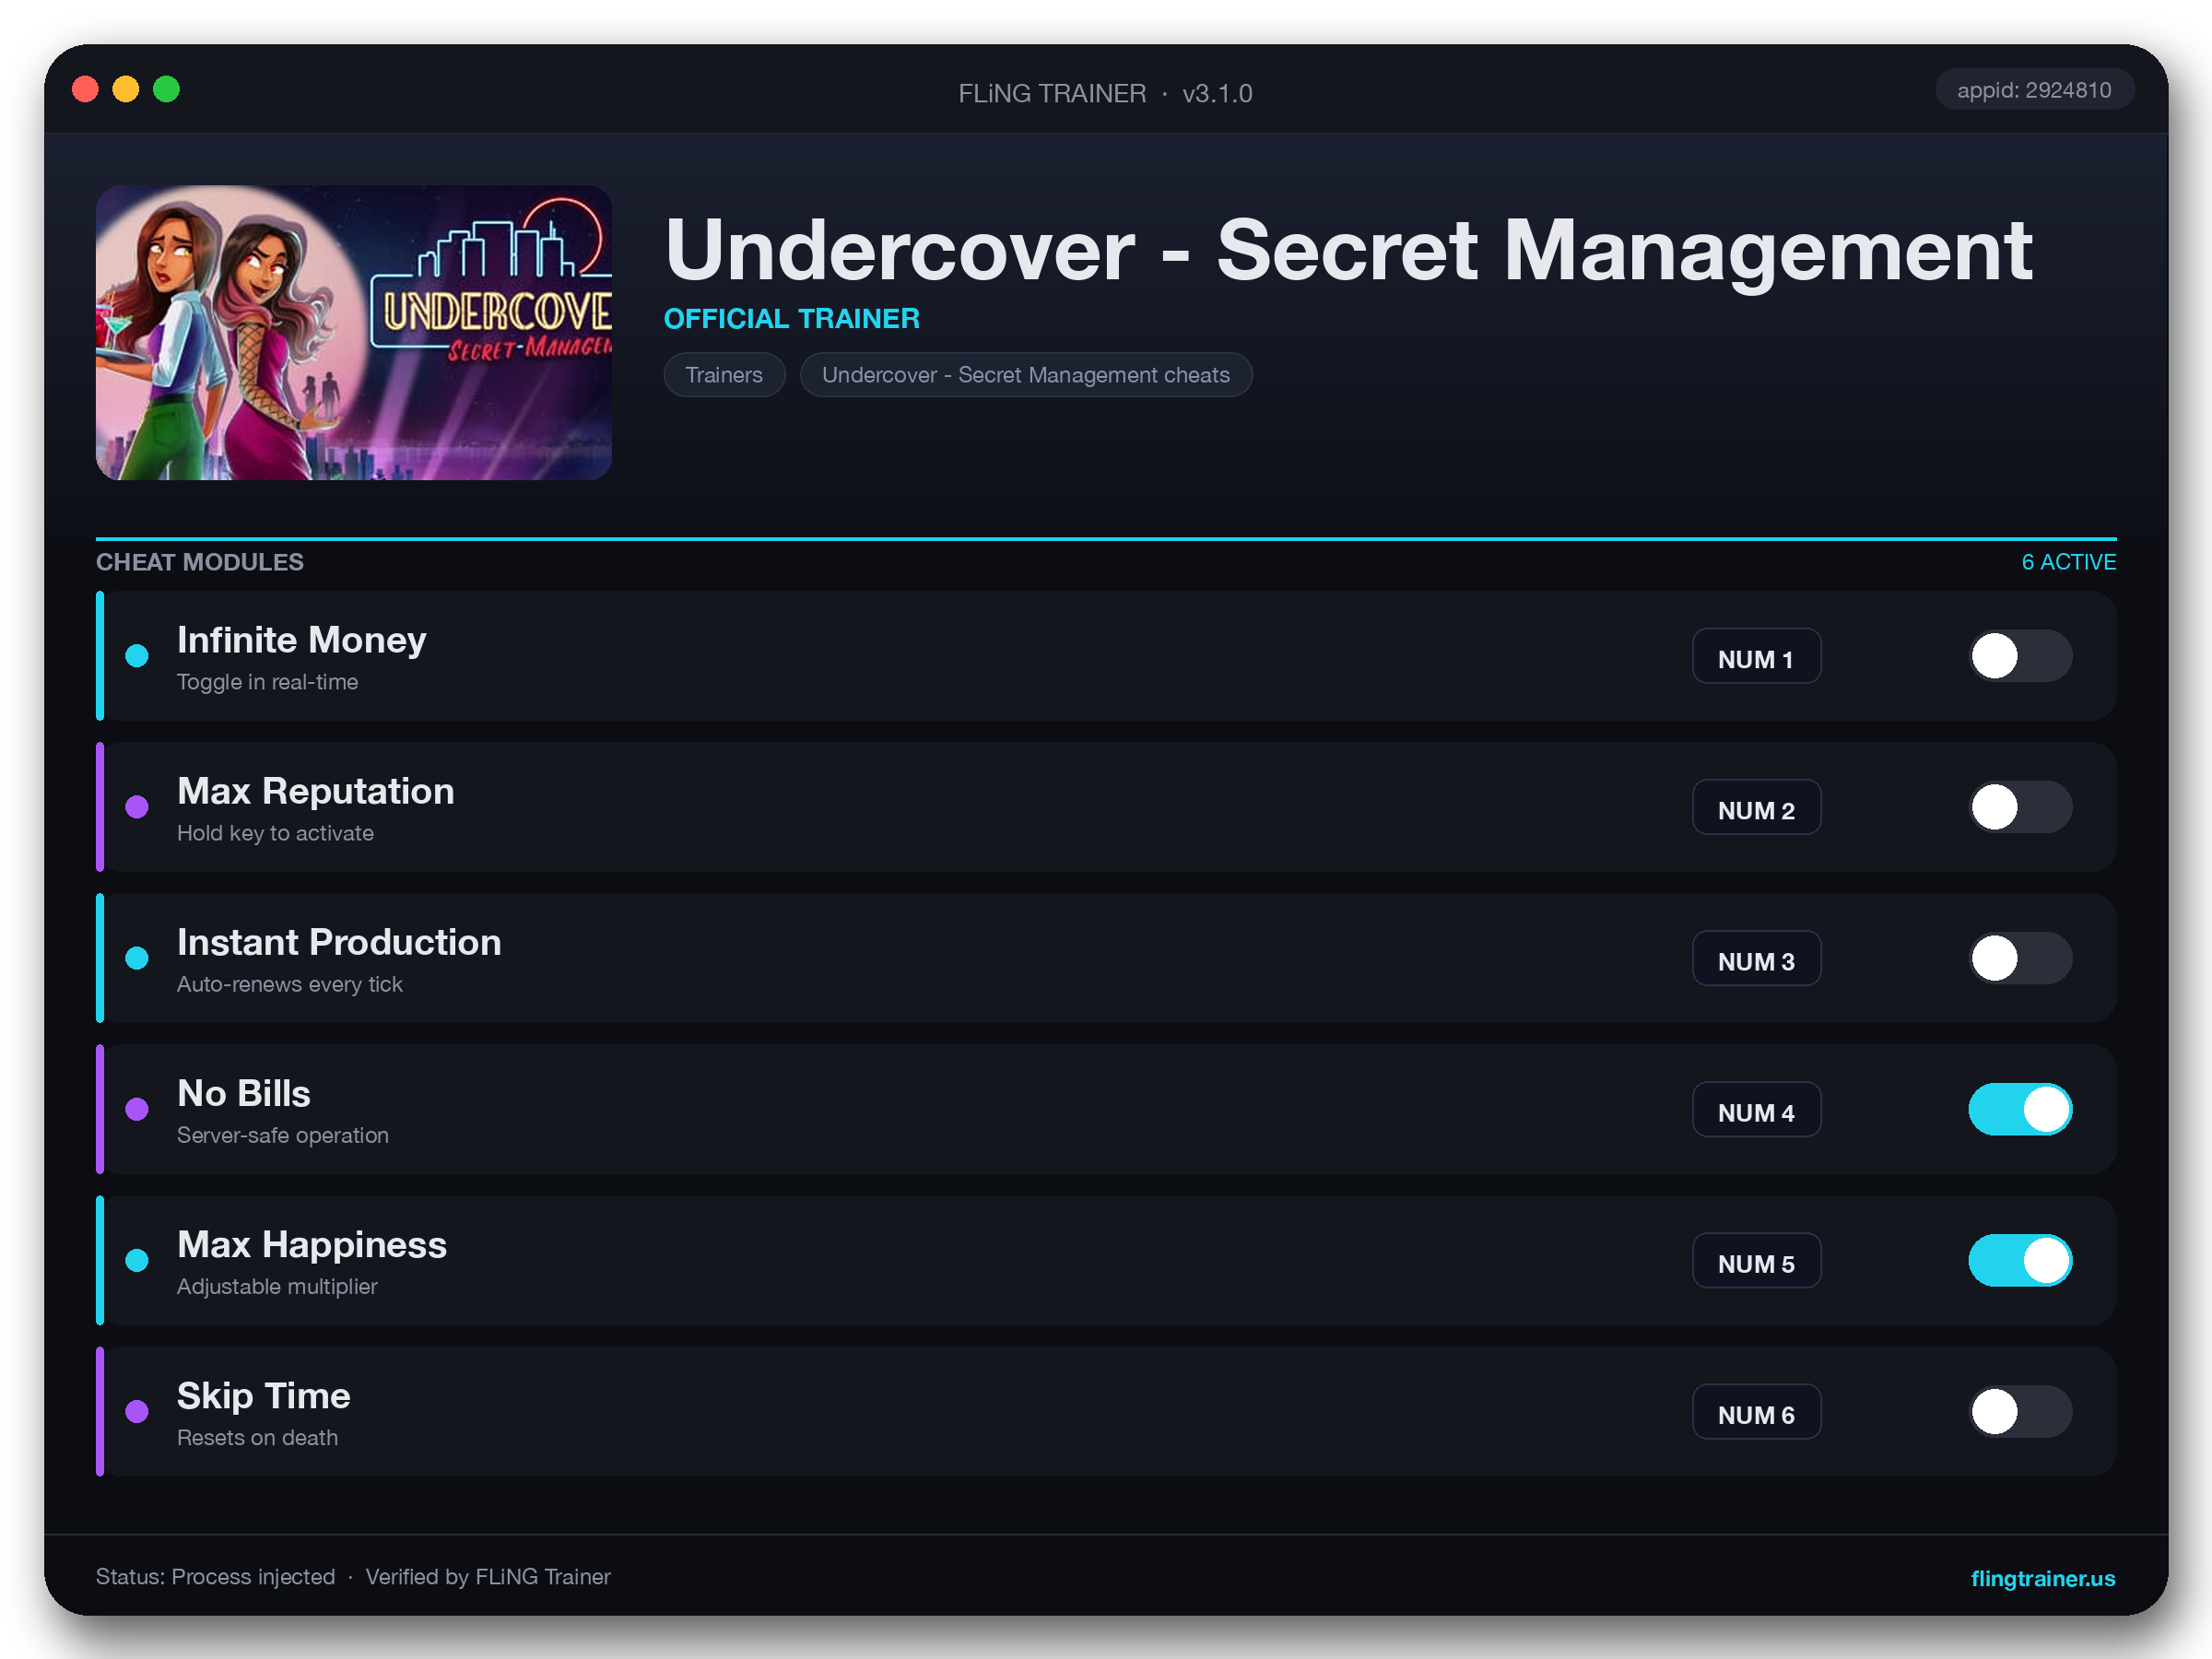The image size is (2212, 1659).
Task: Click the cyan dot beside Instant Production
Action: point(137,958)
